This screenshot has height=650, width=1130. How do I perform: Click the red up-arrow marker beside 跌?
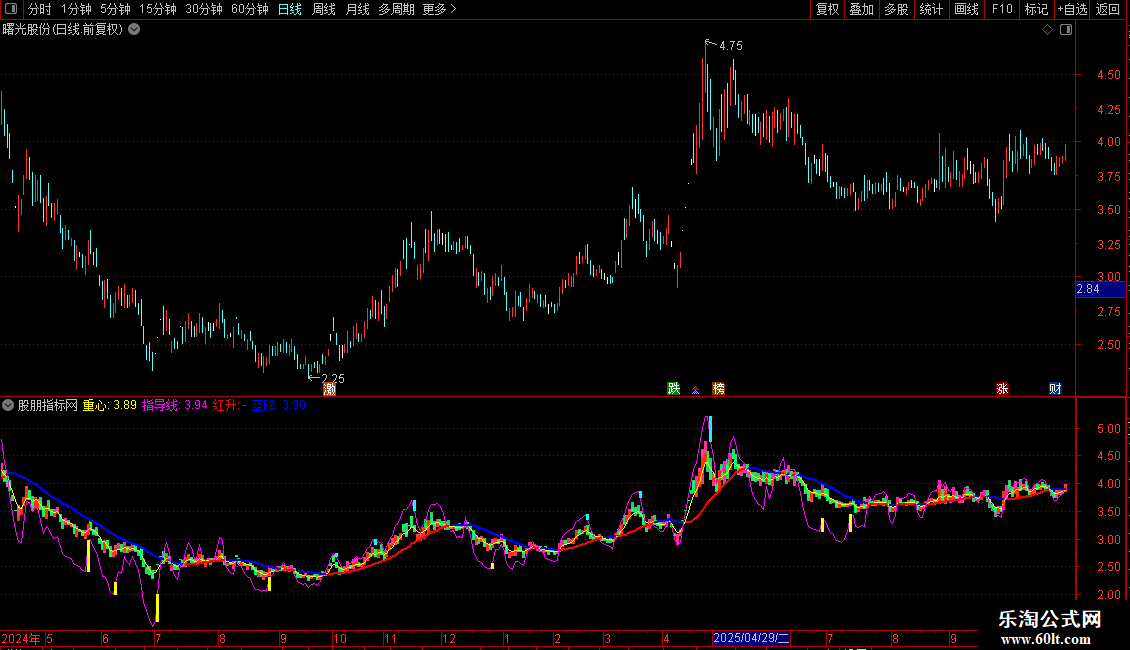[695, 390]
